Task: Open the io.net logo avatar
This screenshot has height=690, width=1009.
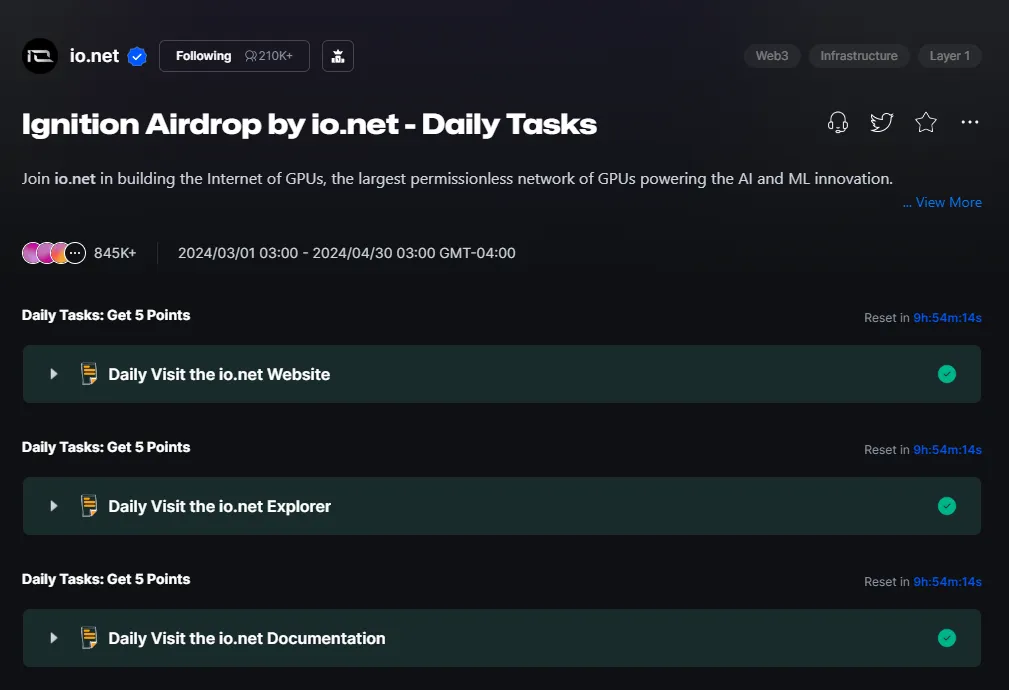Action: tap(40, 56)
